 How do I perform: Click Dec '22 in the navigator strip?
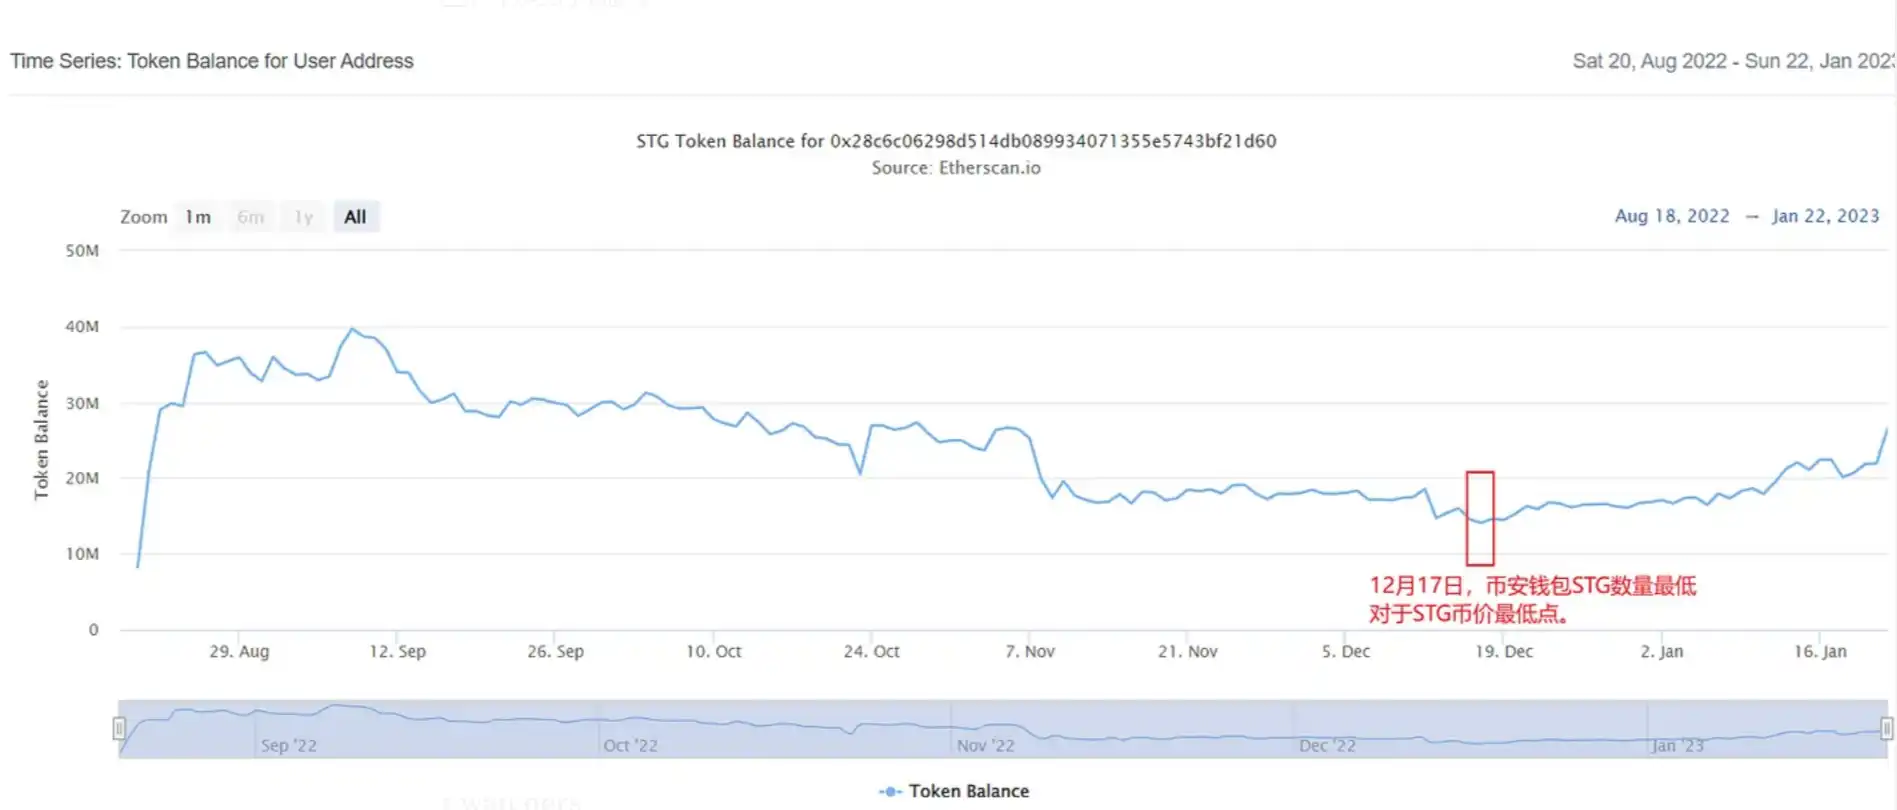[1327, 745]
